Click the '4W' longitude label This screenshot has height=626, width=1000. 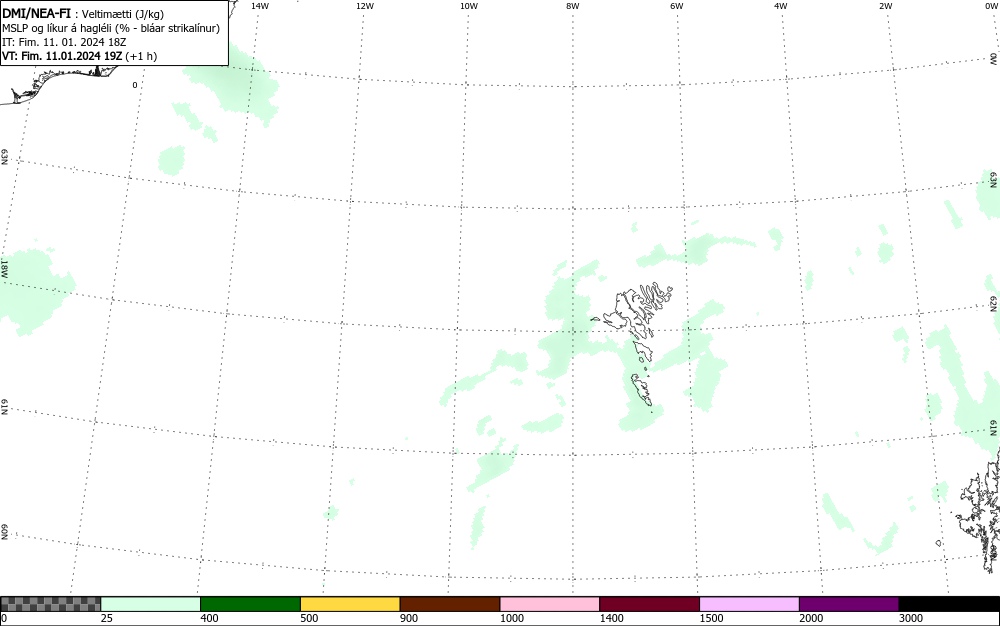[780, 6]
